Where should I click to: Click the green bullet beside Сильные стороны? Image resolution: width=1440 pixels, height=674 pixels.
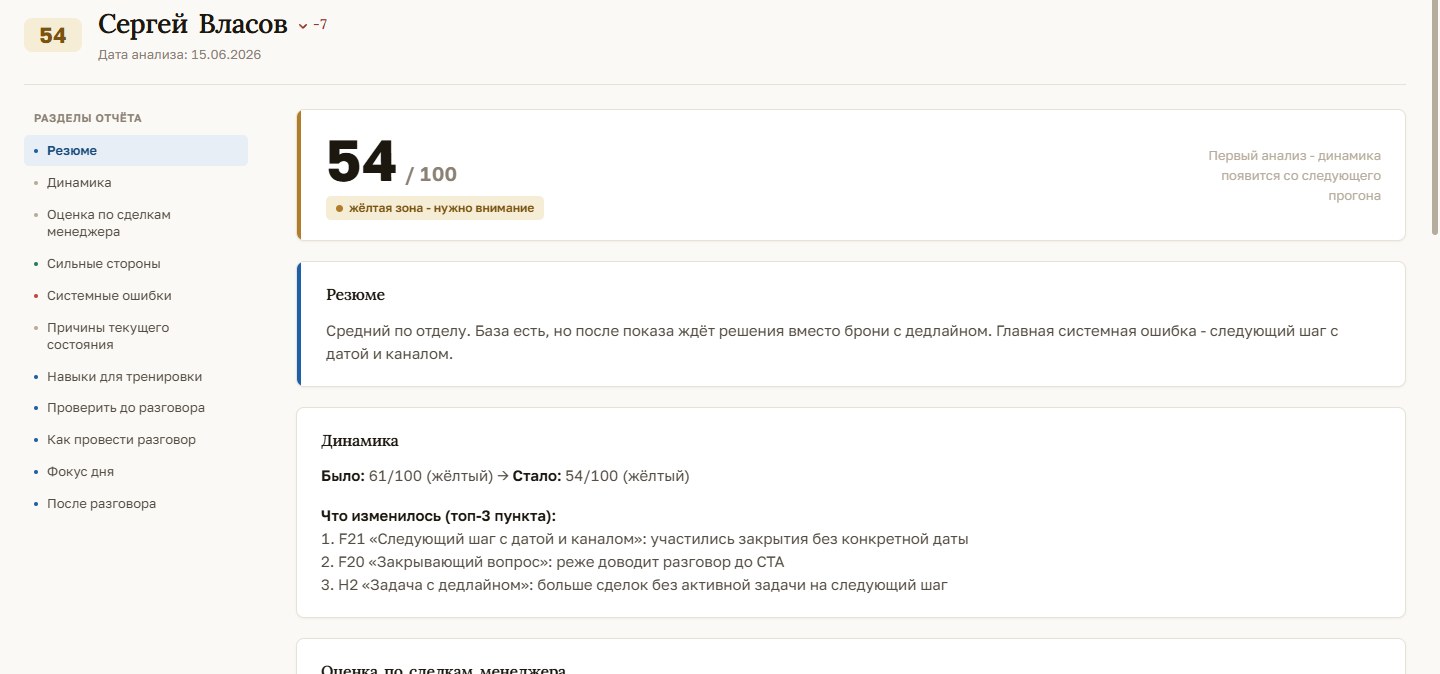coord(36,264)
